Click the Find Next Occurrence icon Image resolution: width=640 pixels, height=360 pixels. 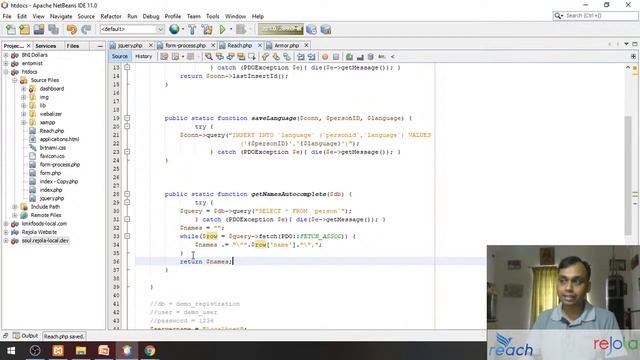click(230, 57)
